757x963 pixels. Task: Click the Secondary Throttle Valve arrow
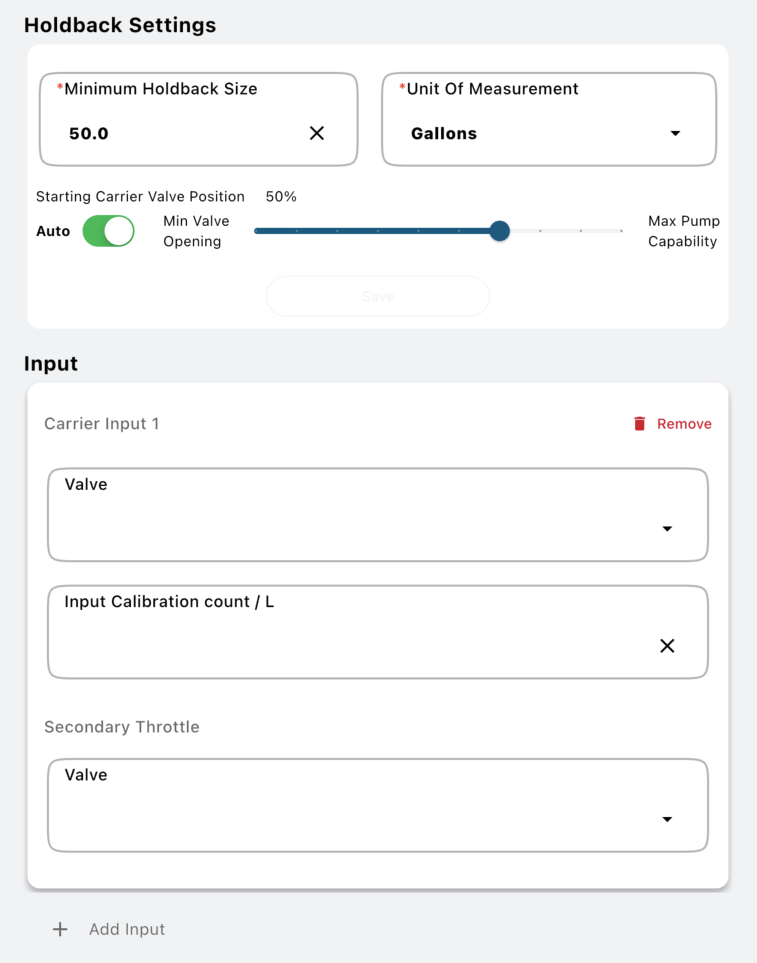(667, 820)
